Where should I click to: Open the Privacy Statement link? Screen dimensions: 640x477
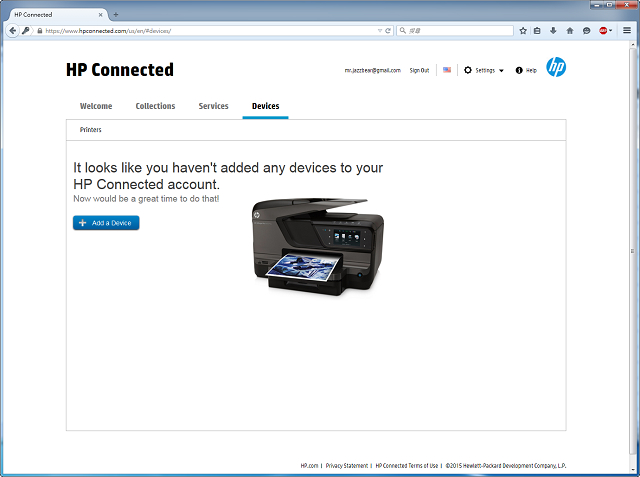pos(346,466)
